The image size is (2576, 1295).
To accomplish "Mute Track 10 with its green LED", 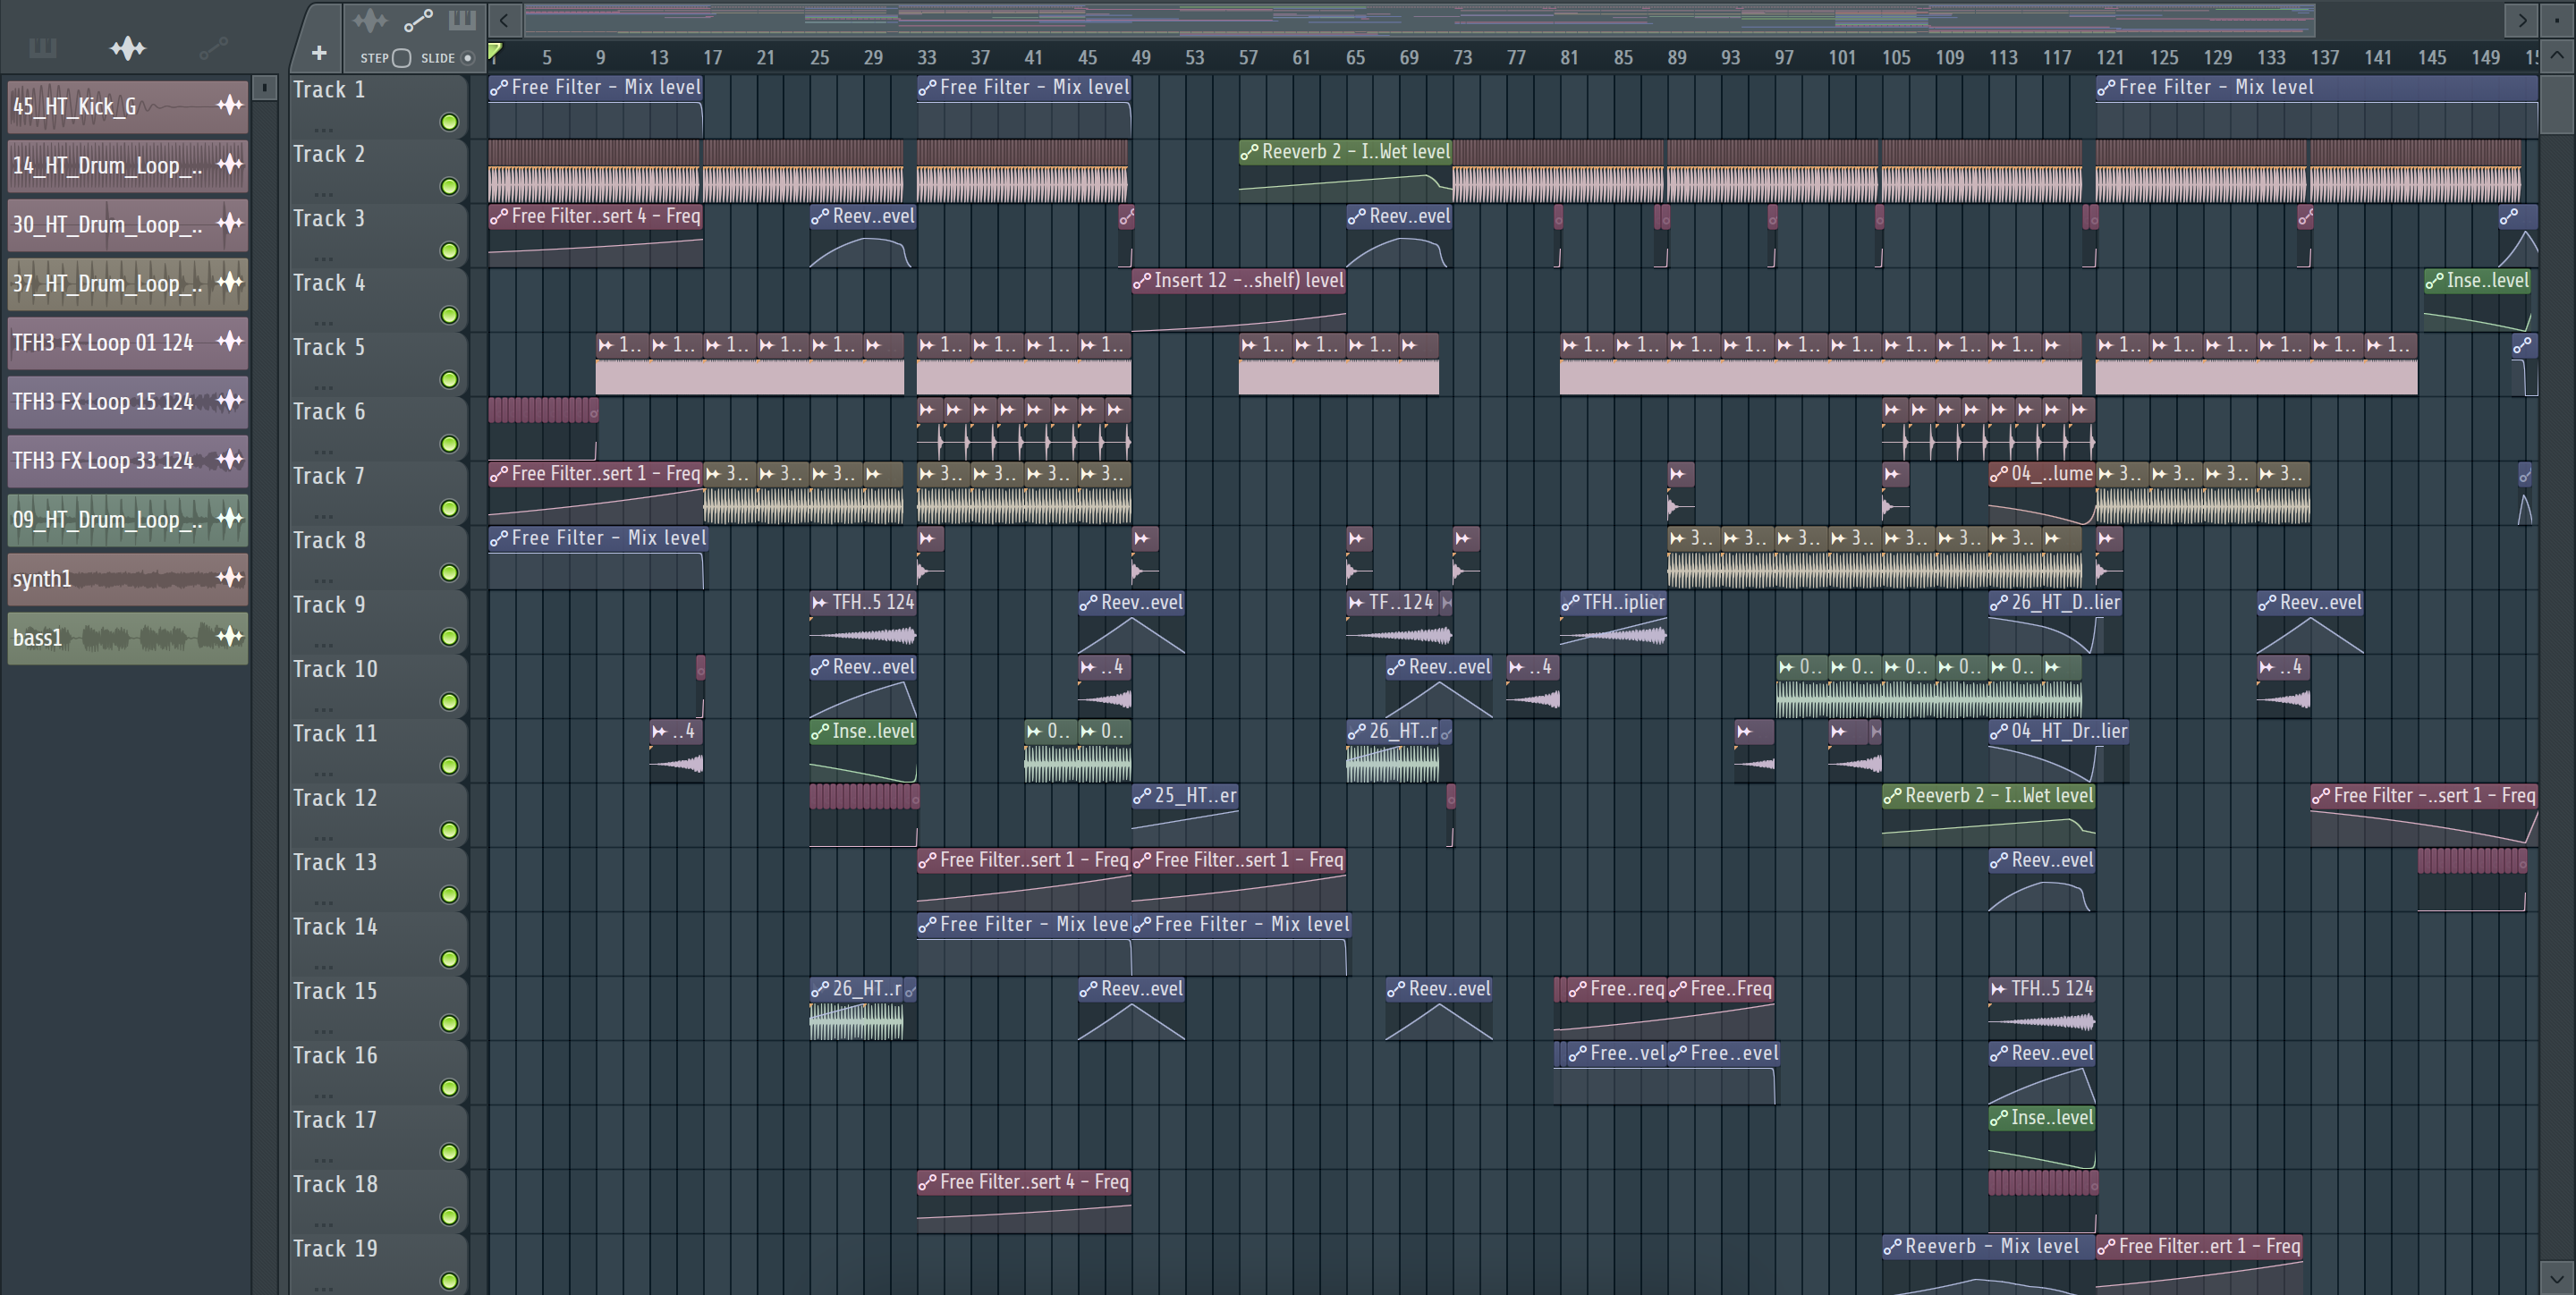I will (x=450, y=701).
